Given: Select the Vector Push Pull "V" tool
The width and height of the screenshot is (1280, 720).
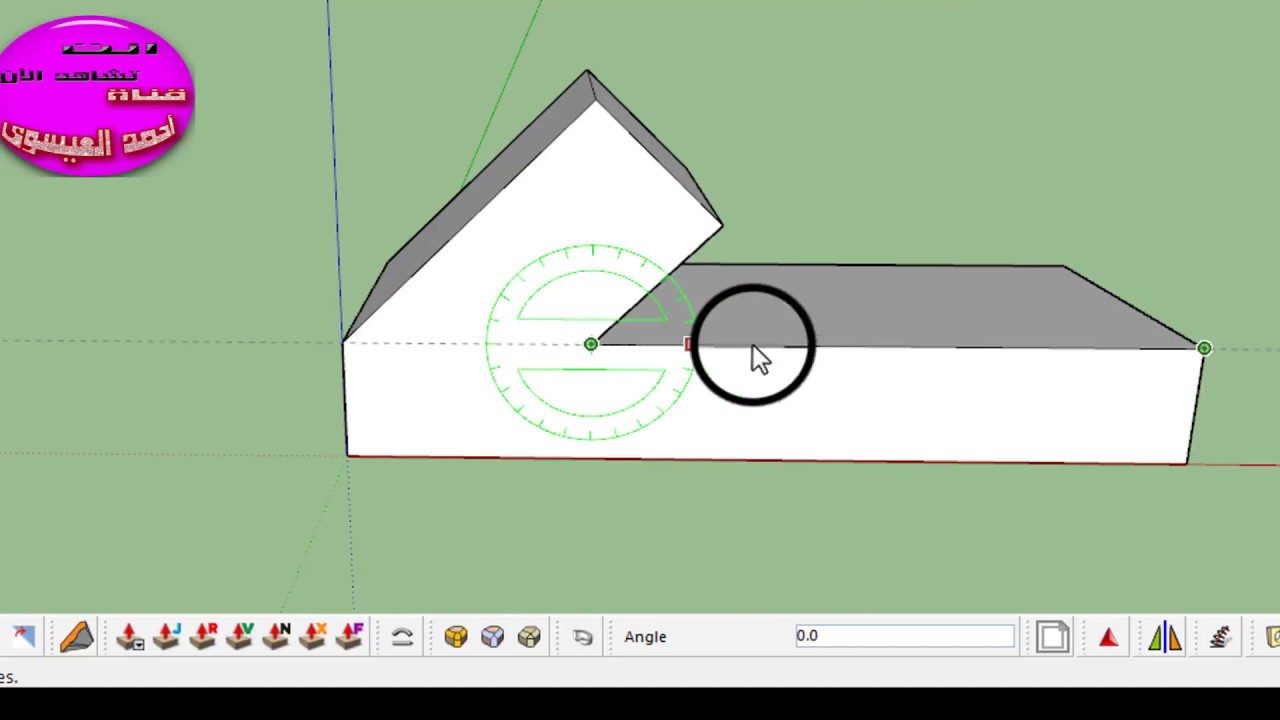Looking at the screenshot, I should [x=241, y=637].
